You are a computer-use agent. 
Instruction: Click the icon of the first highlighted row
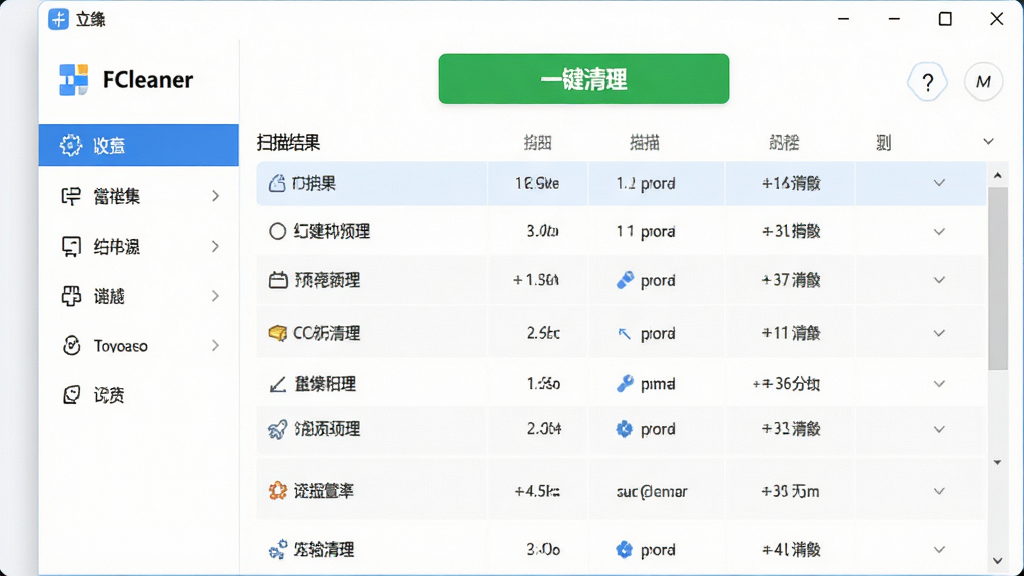pos(277,184)
